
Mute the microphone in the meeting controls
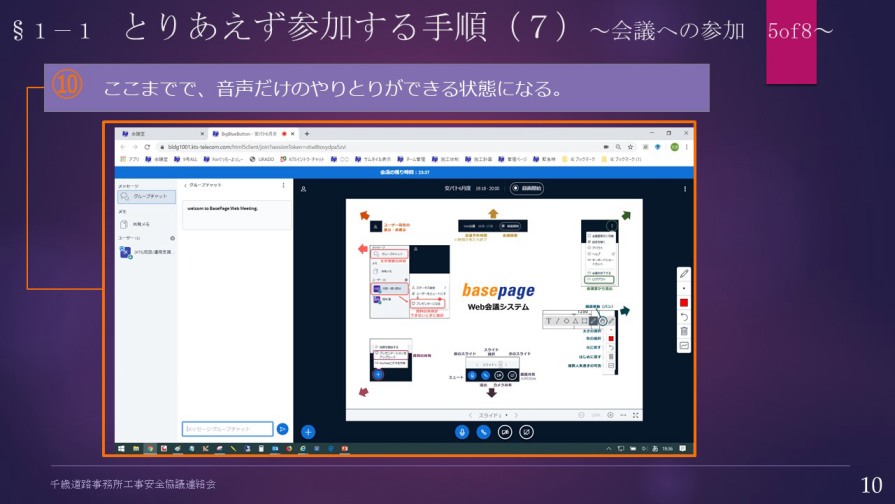click(x=462, y=432)
